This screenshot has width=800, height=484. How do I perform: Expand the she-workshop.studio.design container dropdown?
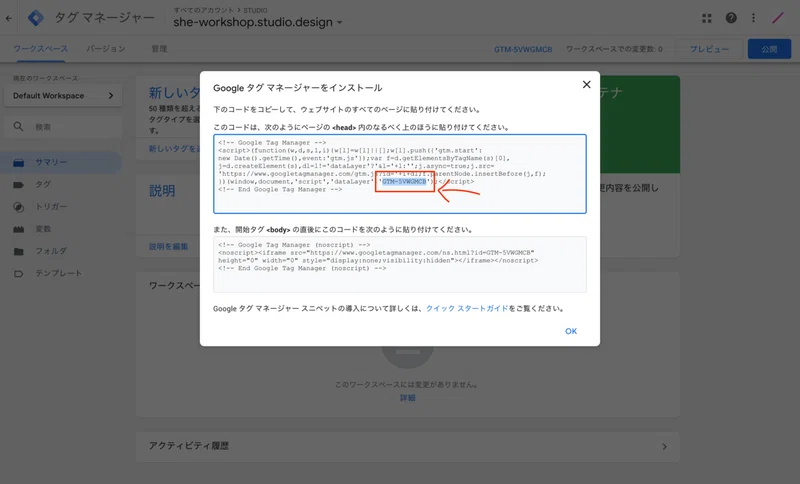coord(257,22)
